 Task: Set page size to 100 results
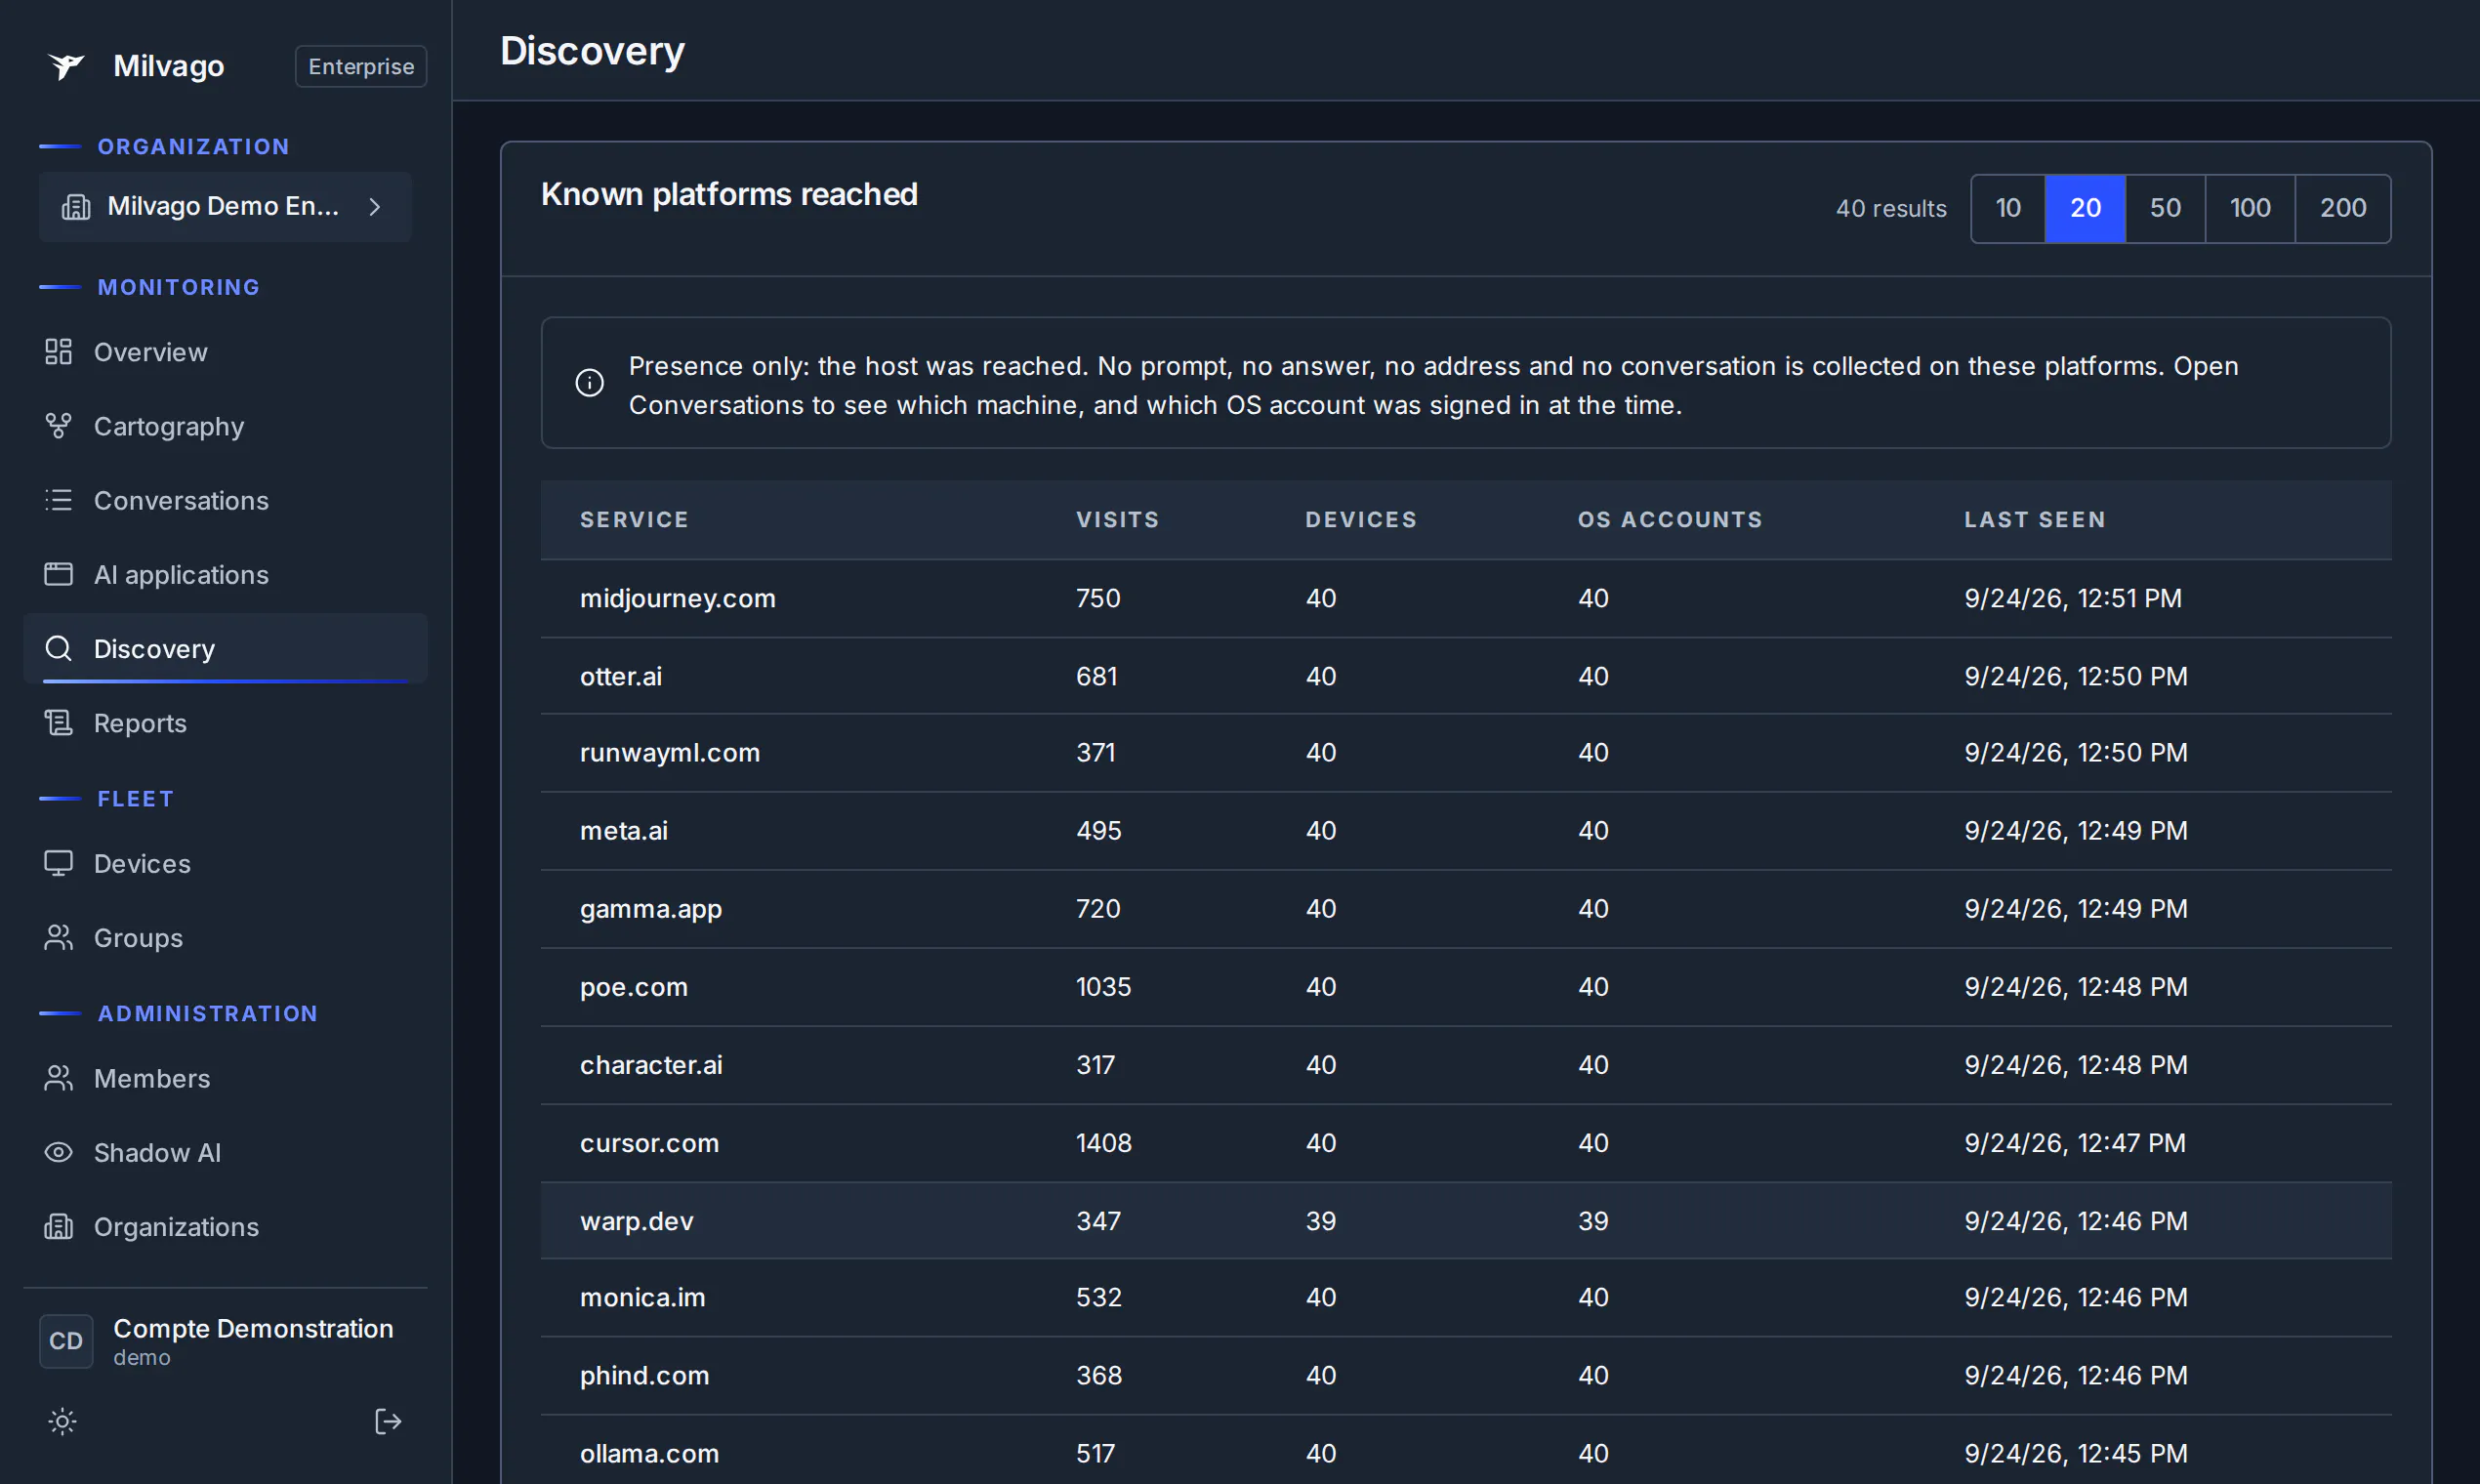pyautogui.click(x=2250, y=208)
